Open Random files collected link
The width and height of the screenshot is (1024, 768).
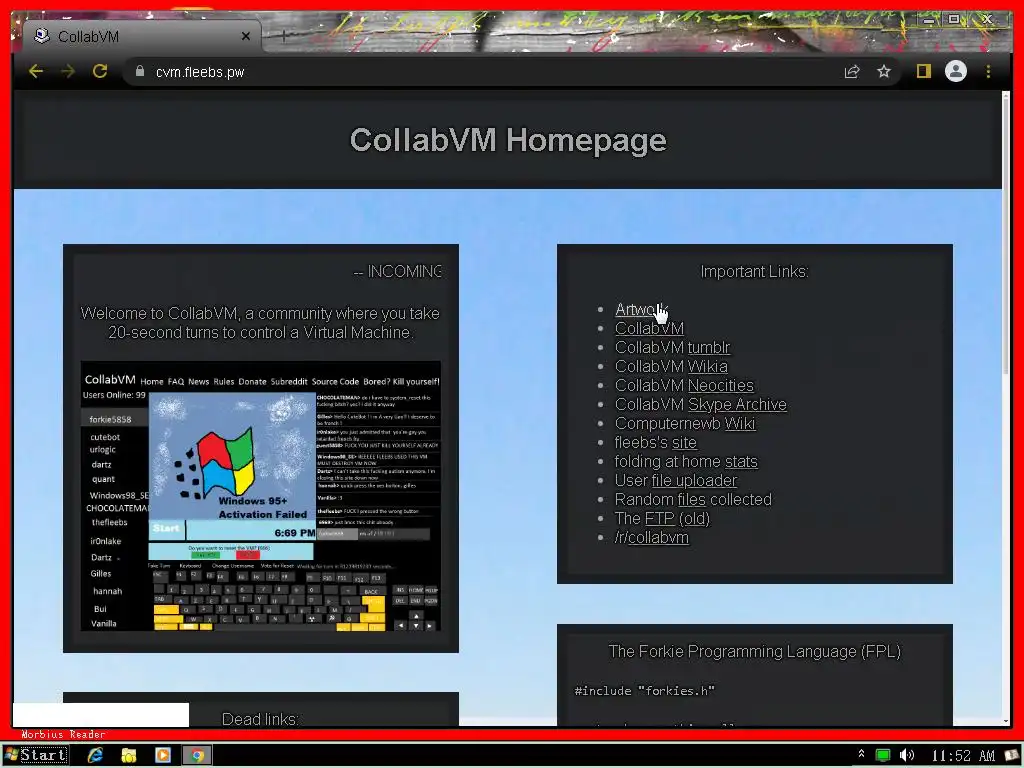692,499
